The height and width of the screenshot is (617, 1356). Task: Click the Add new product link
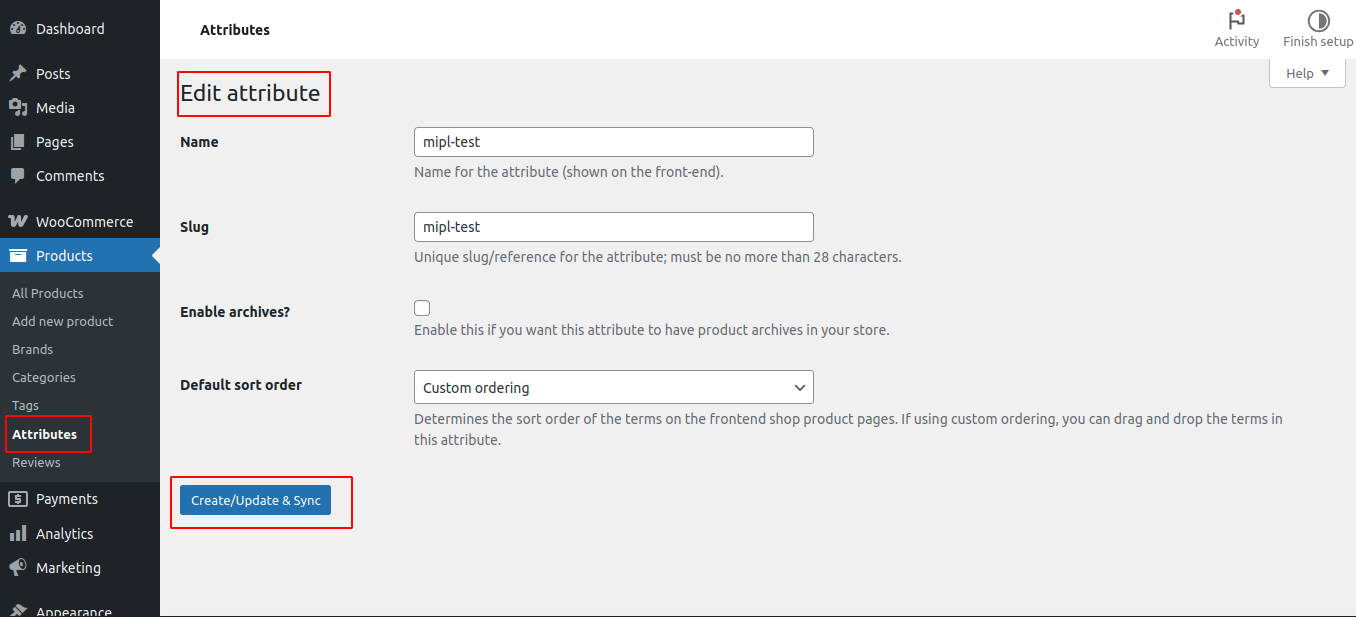point(62,321)
